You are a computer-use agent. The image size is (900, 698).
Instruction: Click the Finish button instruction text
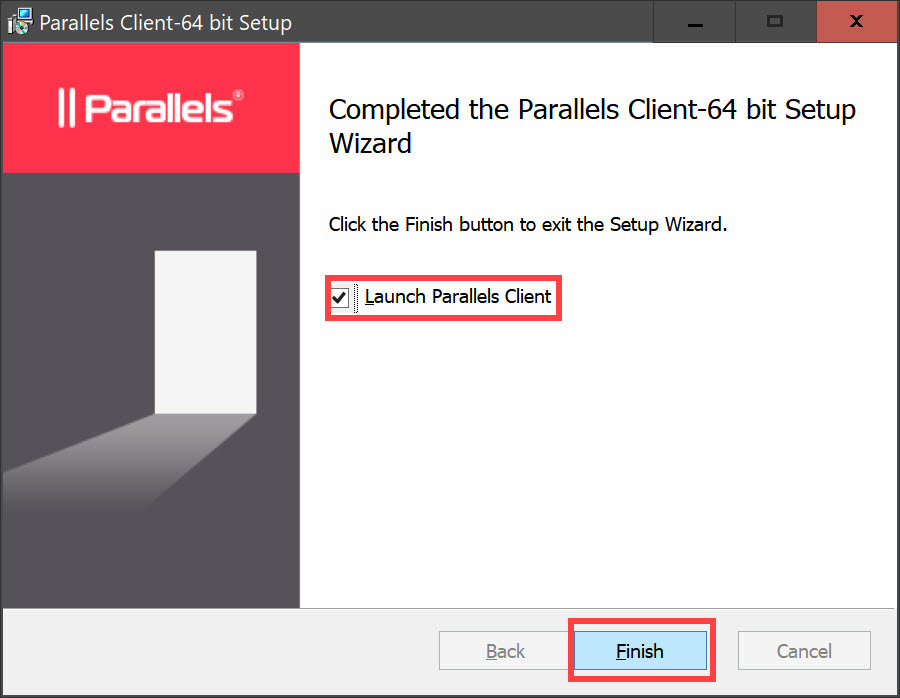(527, 225)
